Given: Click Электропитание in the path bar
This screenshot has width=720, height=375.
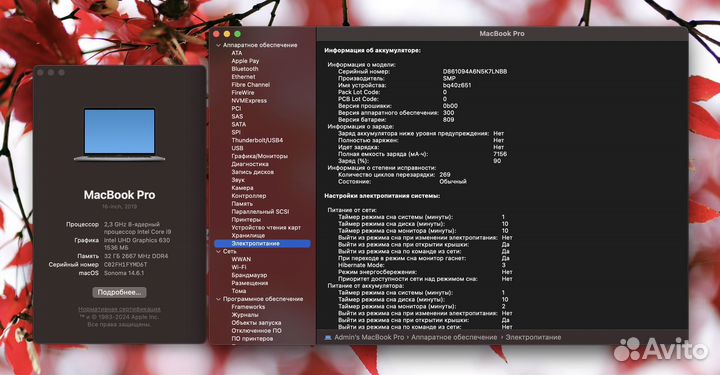Looking at the screenshot, I should (x=533, y=337).
